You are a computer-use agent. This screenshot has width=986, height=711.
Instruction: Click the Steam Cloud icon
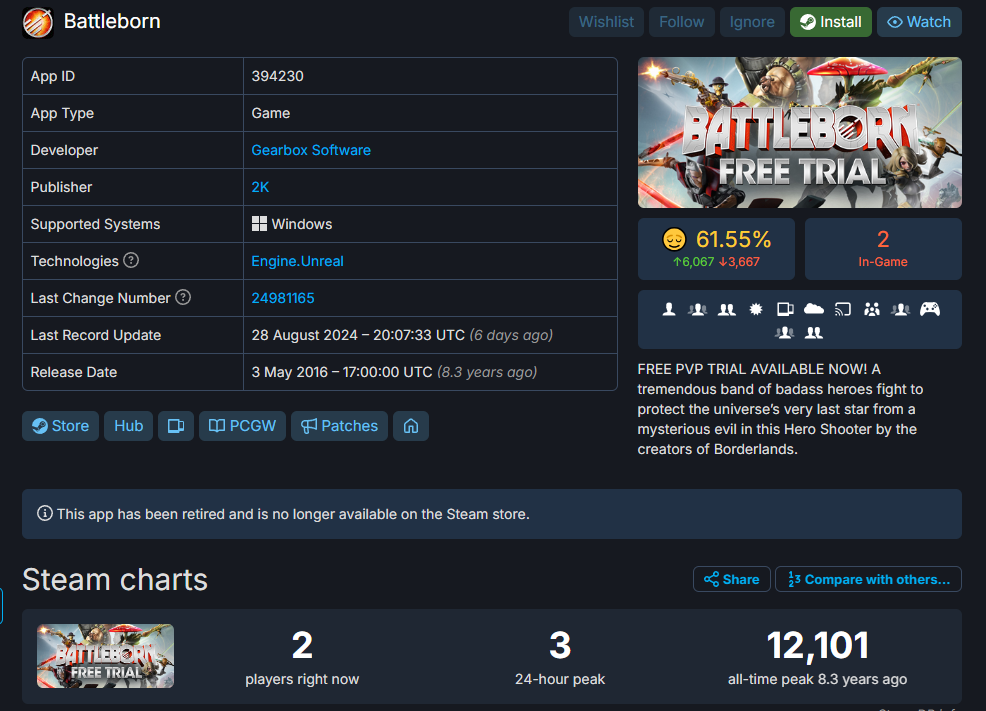coord(814,309)
